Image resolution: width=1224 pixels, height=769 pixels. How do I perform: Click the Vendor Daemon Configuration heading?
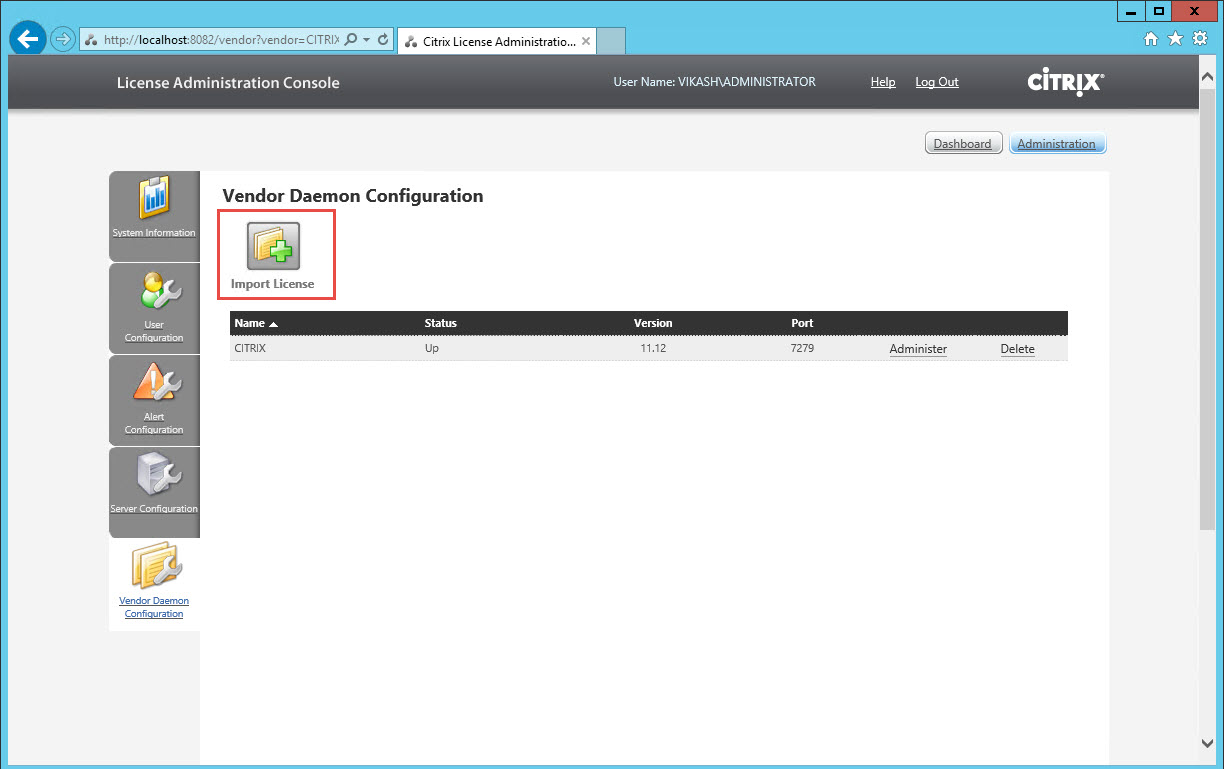coord(353,196)
